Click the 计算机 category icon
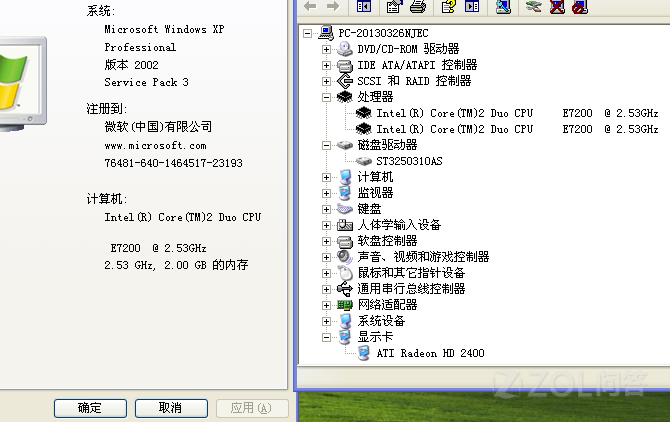Viewport: 670px width, 422px height. (x=344, y=177)
